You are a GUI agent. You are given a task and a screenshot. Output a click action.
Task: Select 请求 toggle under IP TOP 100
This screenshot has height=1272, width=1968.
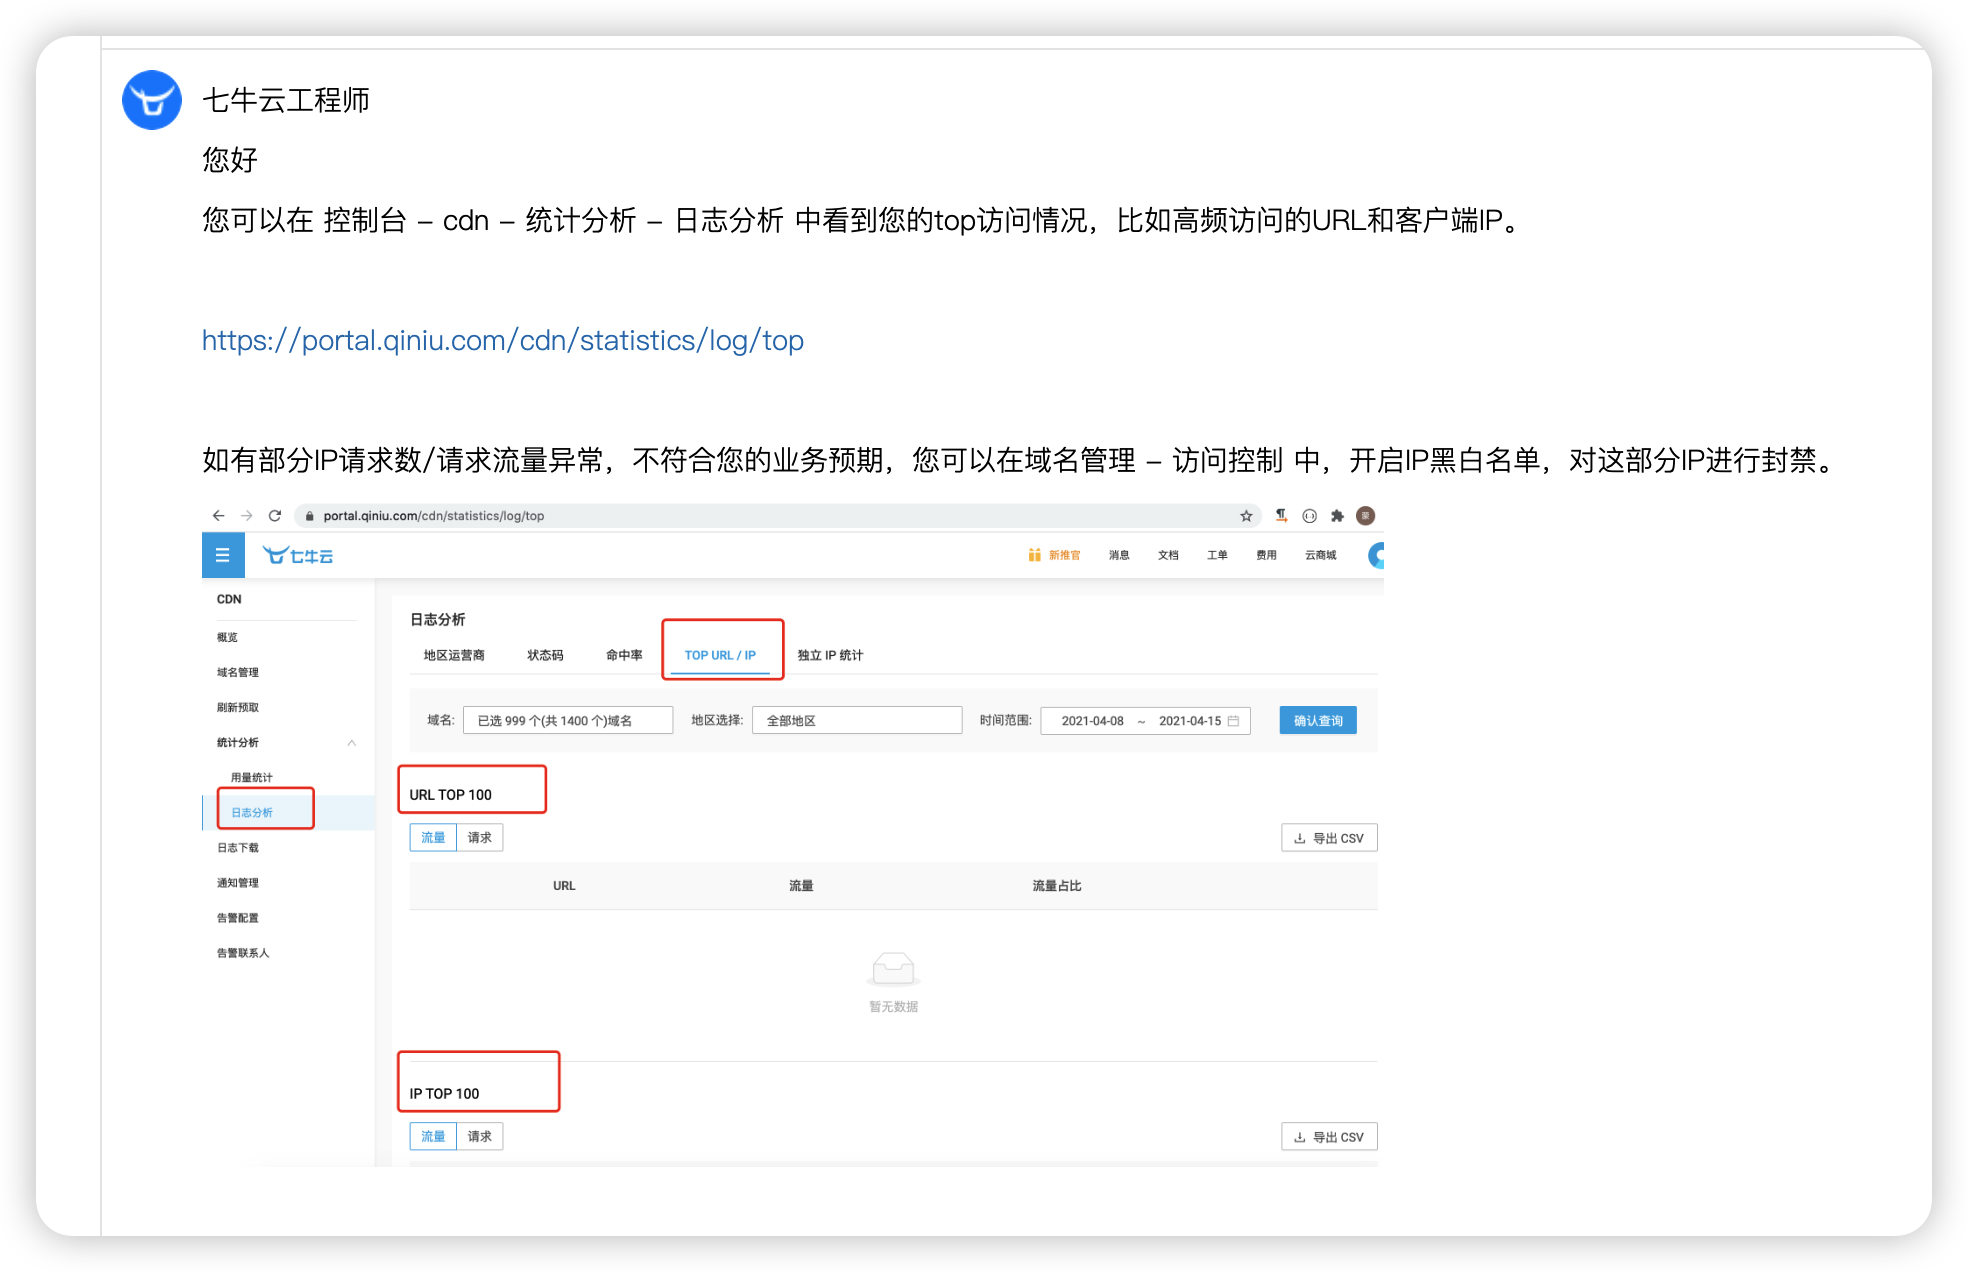pos(480,1137)
